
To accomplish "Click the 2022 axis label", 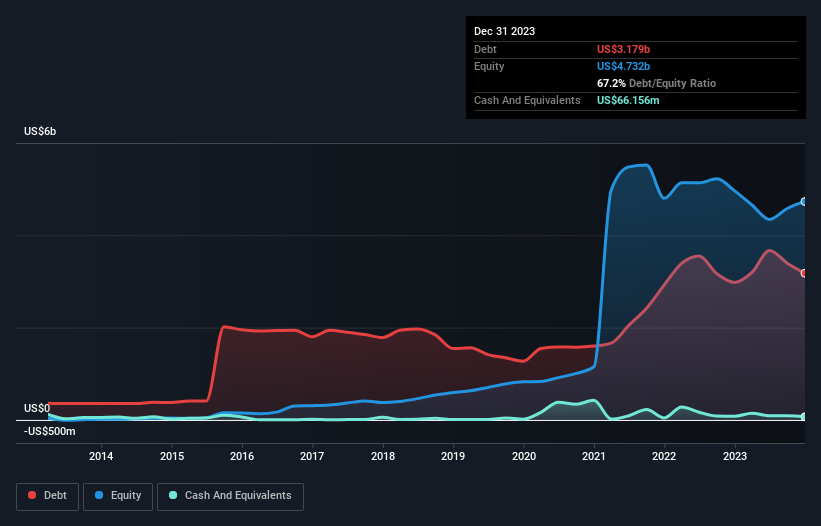I will 664,456.
